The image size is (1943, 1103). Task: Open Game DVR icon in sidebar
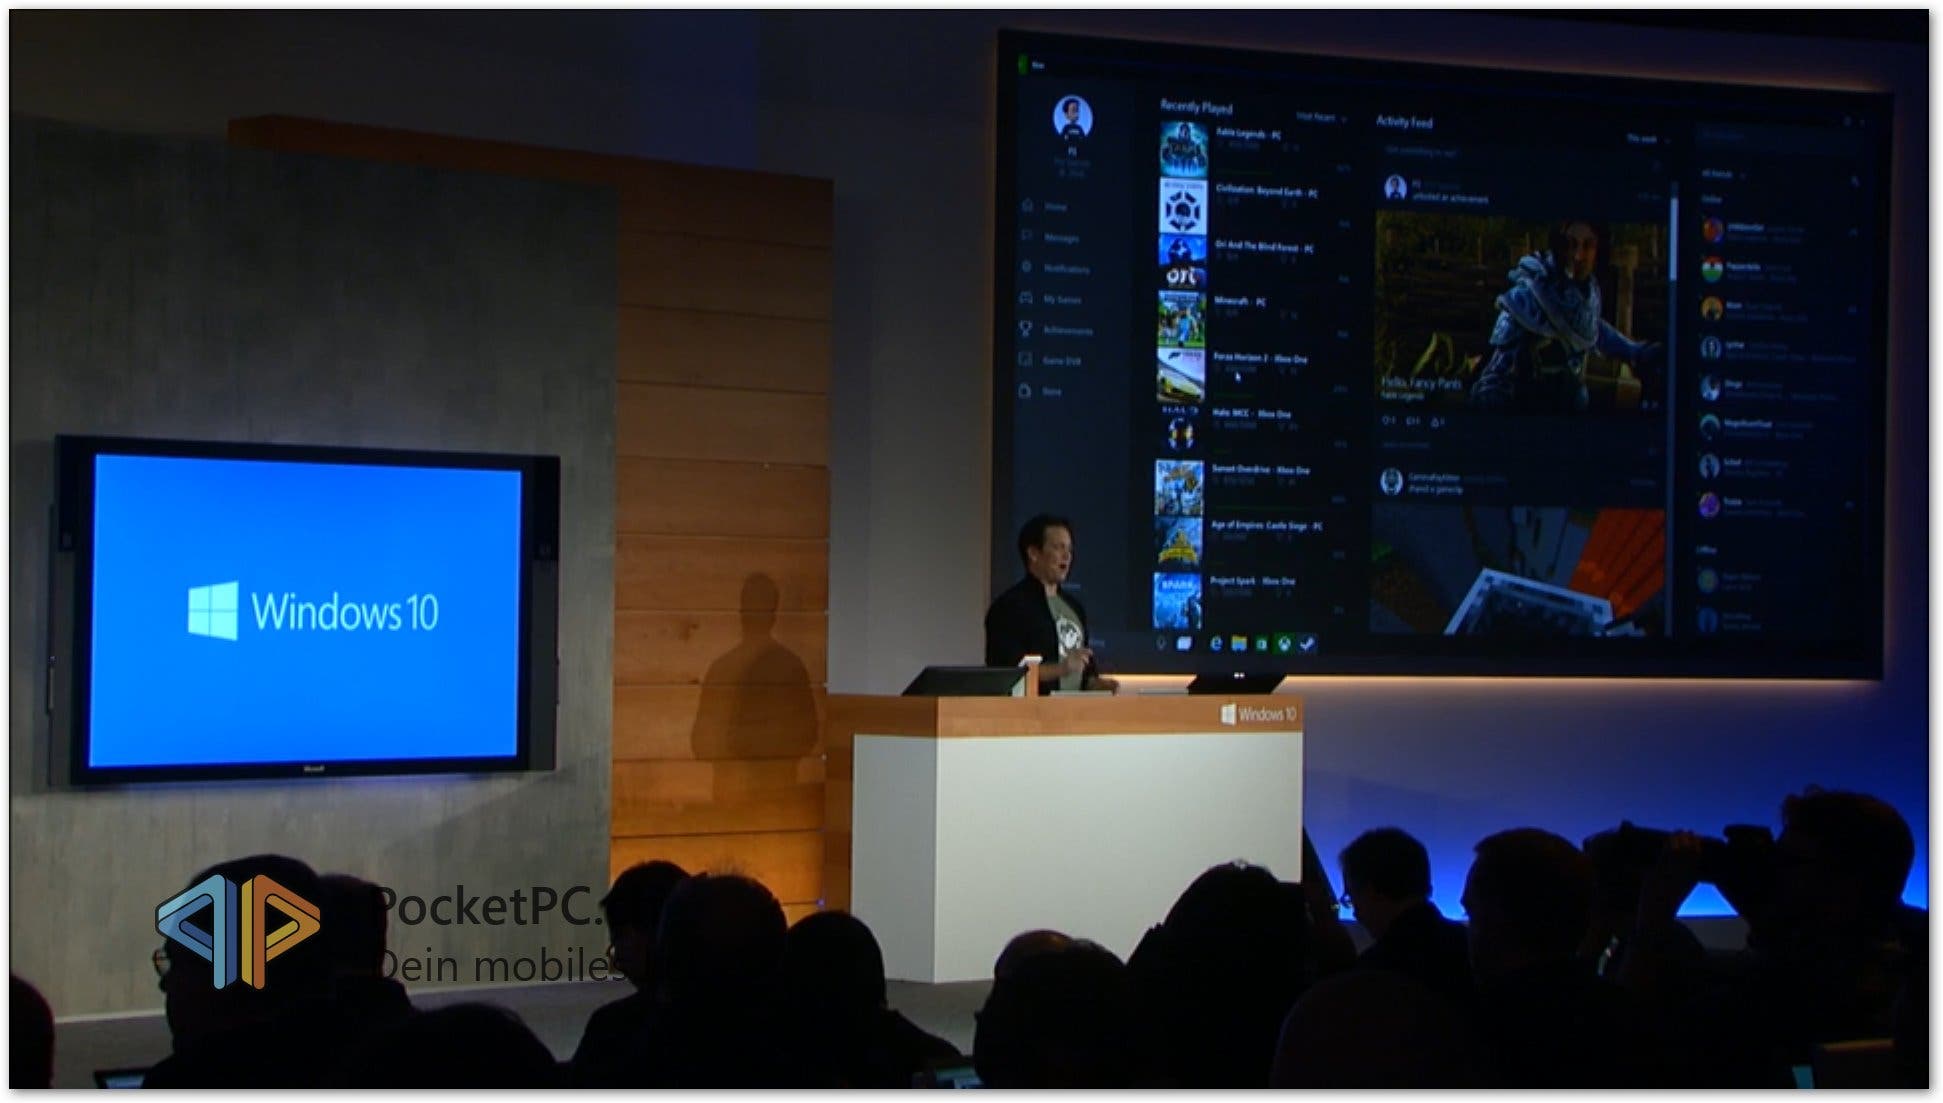(x=1025, y=360)
